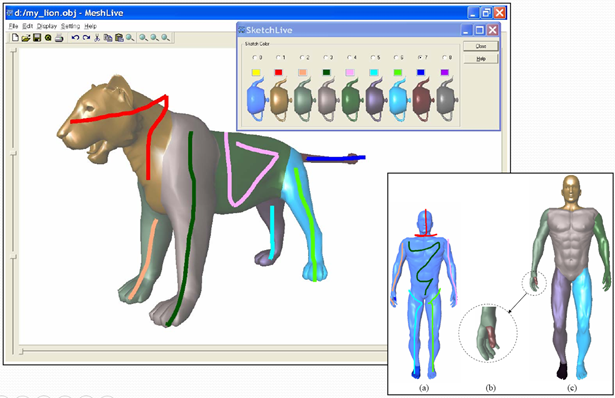The width and height of the screenshot is (615, 398).
Task: Click the Print icon in toolbar
Action: [x=59, y=38]
